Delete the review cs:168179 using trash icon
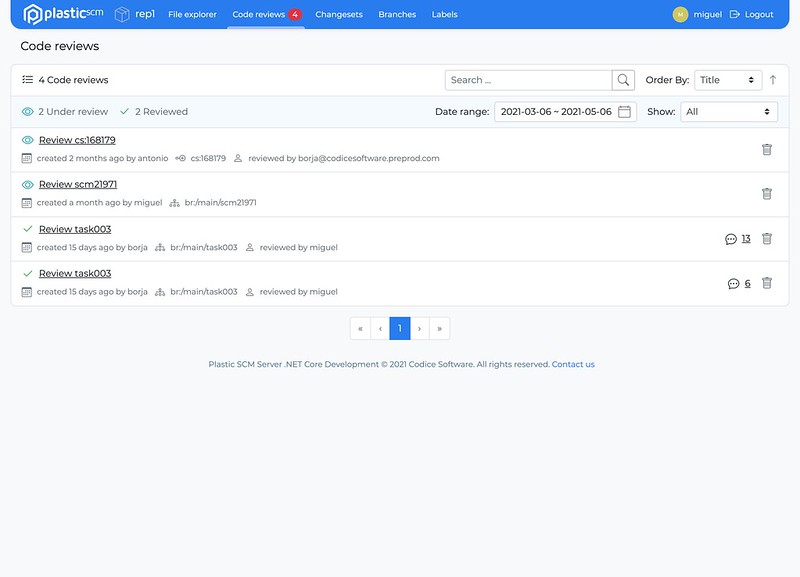The height and width of the screenshot is (577, 800). point(766,150)
